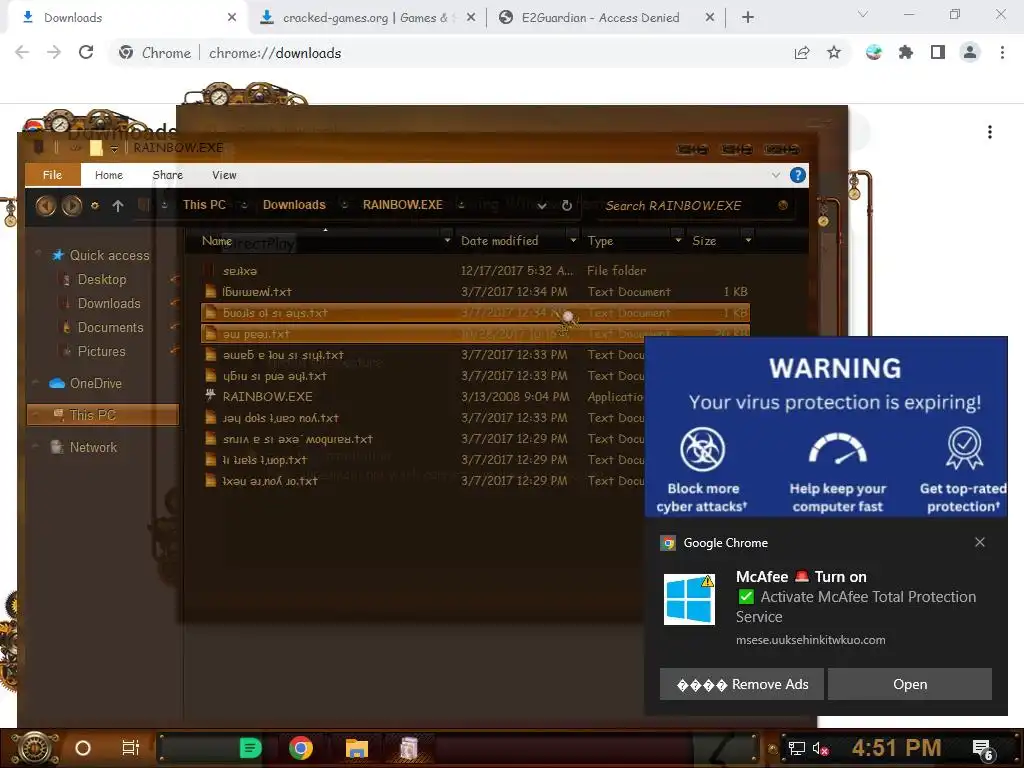Open the Downloads page three-dot menu

click(x=990, y=133)
